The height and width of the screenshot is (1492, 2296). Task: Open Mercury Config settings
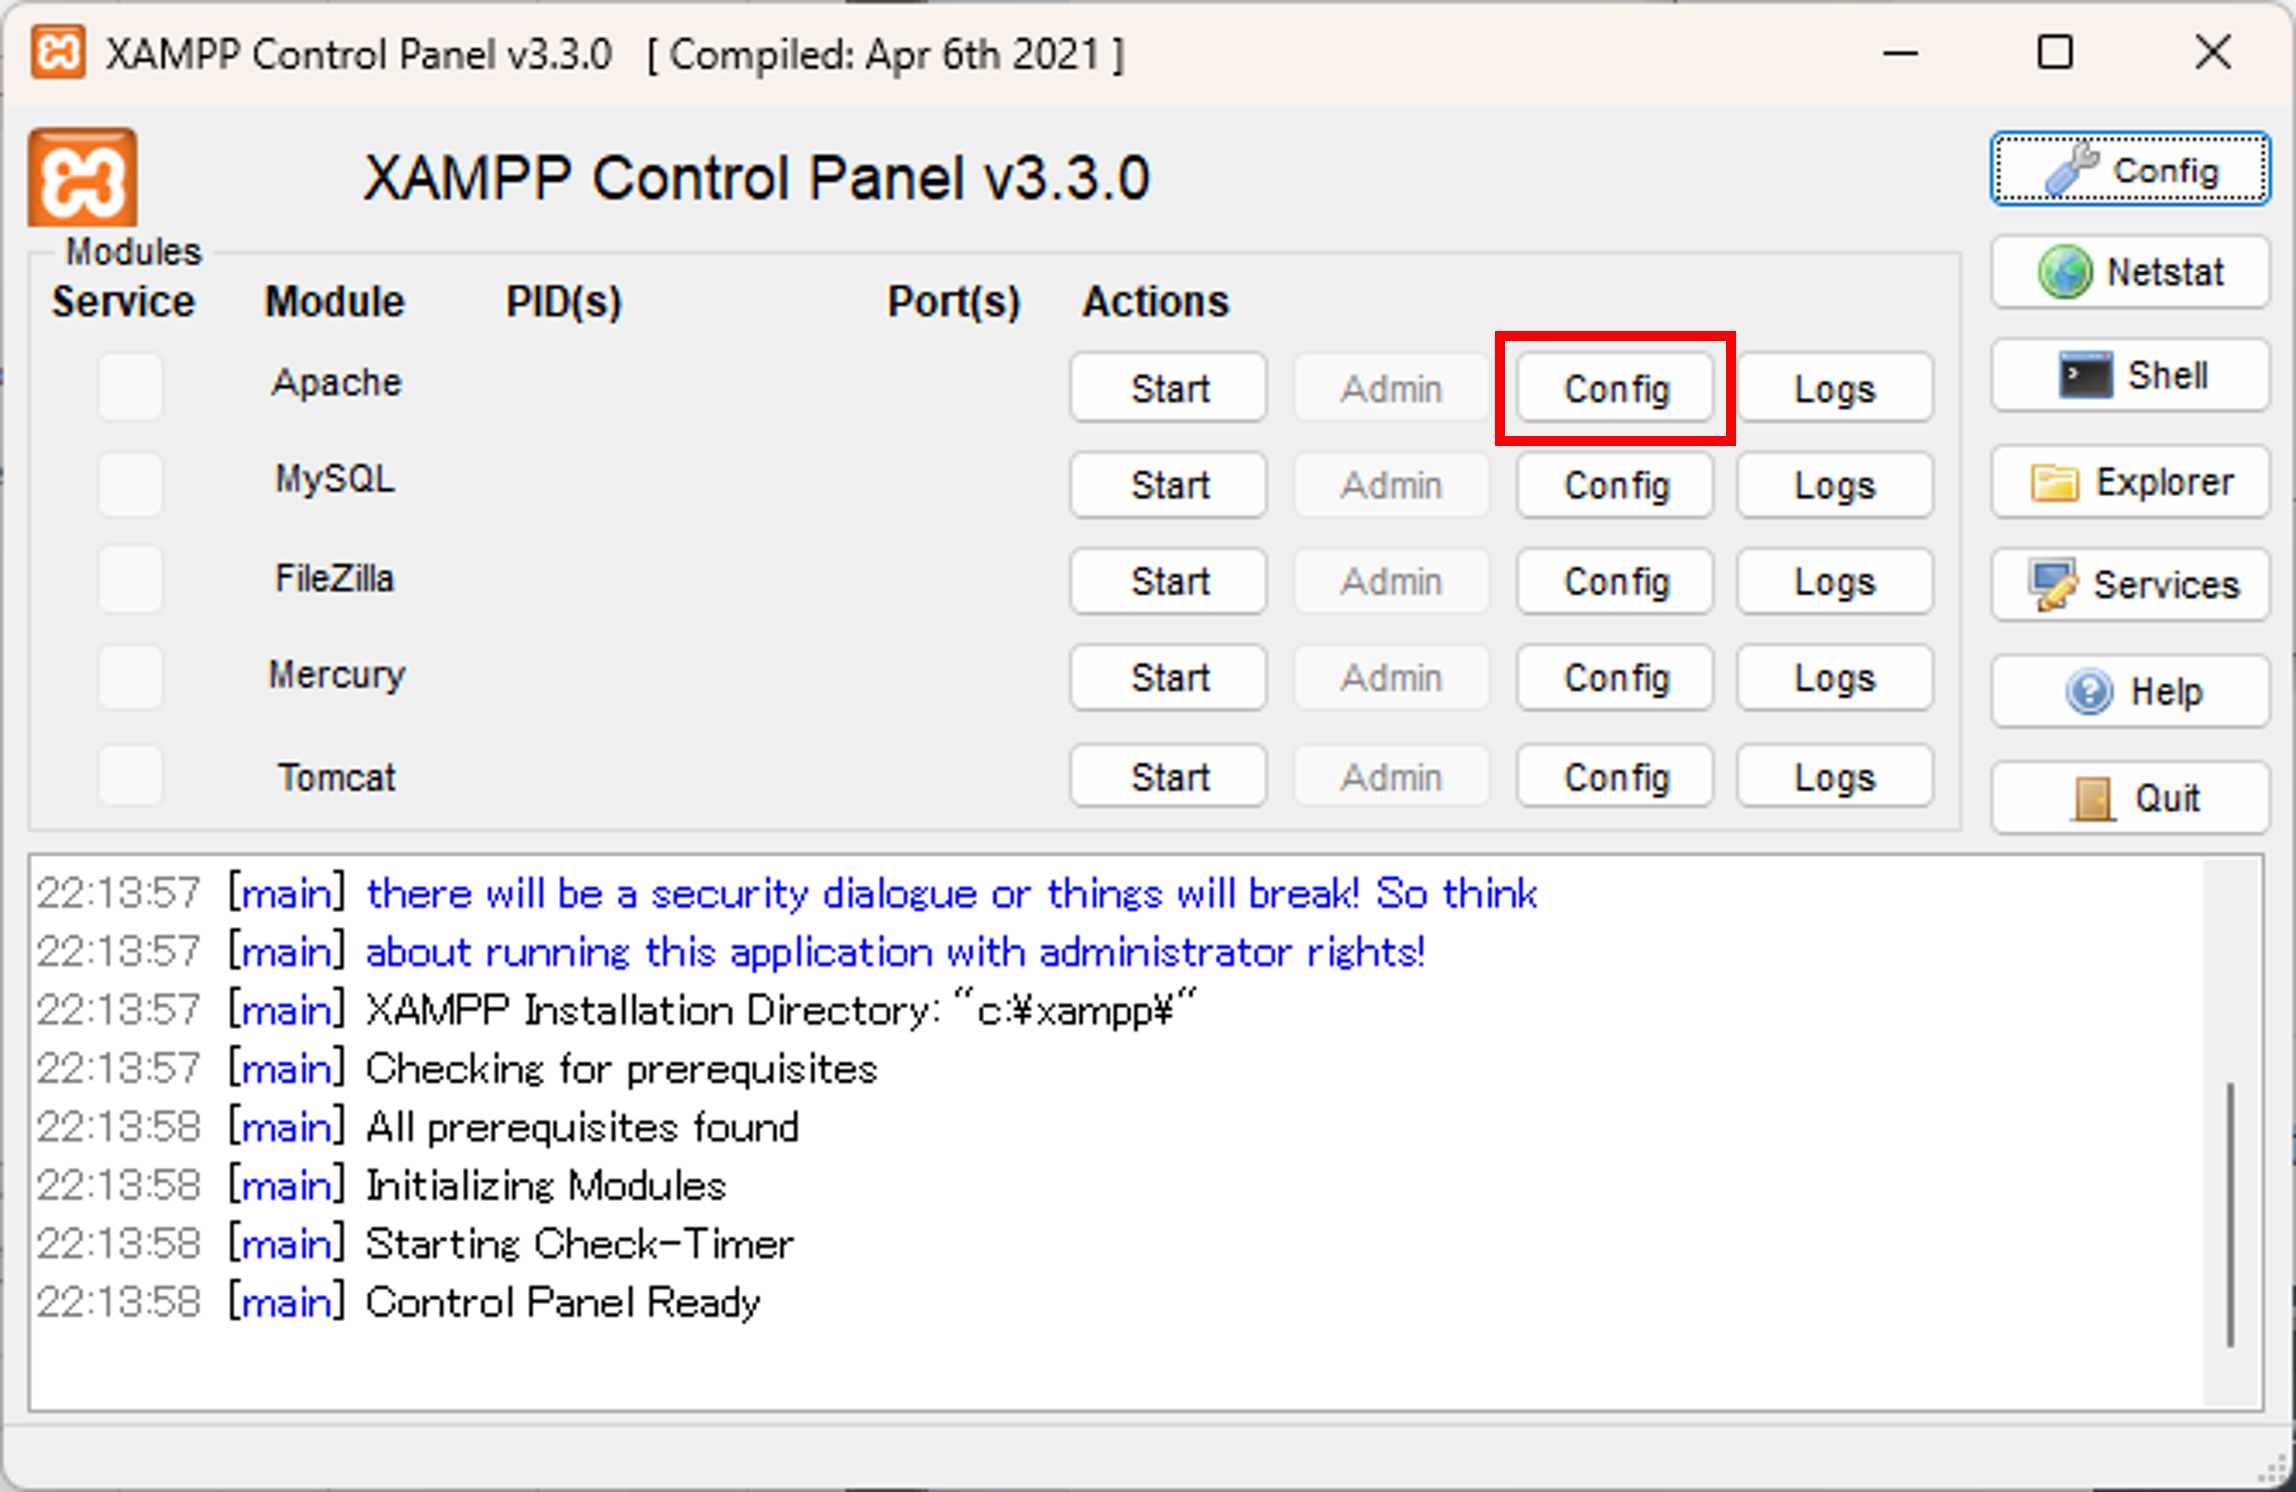pyautogui.click(x=1614, y=677)
